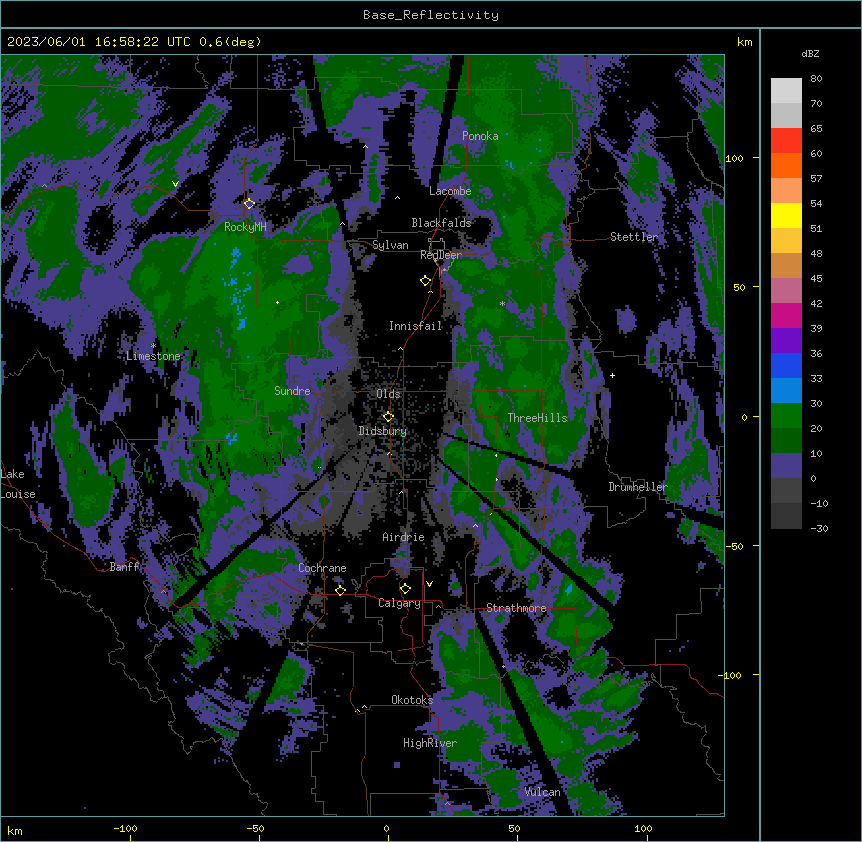This screenshot has height=842, width=862.
Task: Click the Airdrie city label
Action: (404, 537)
